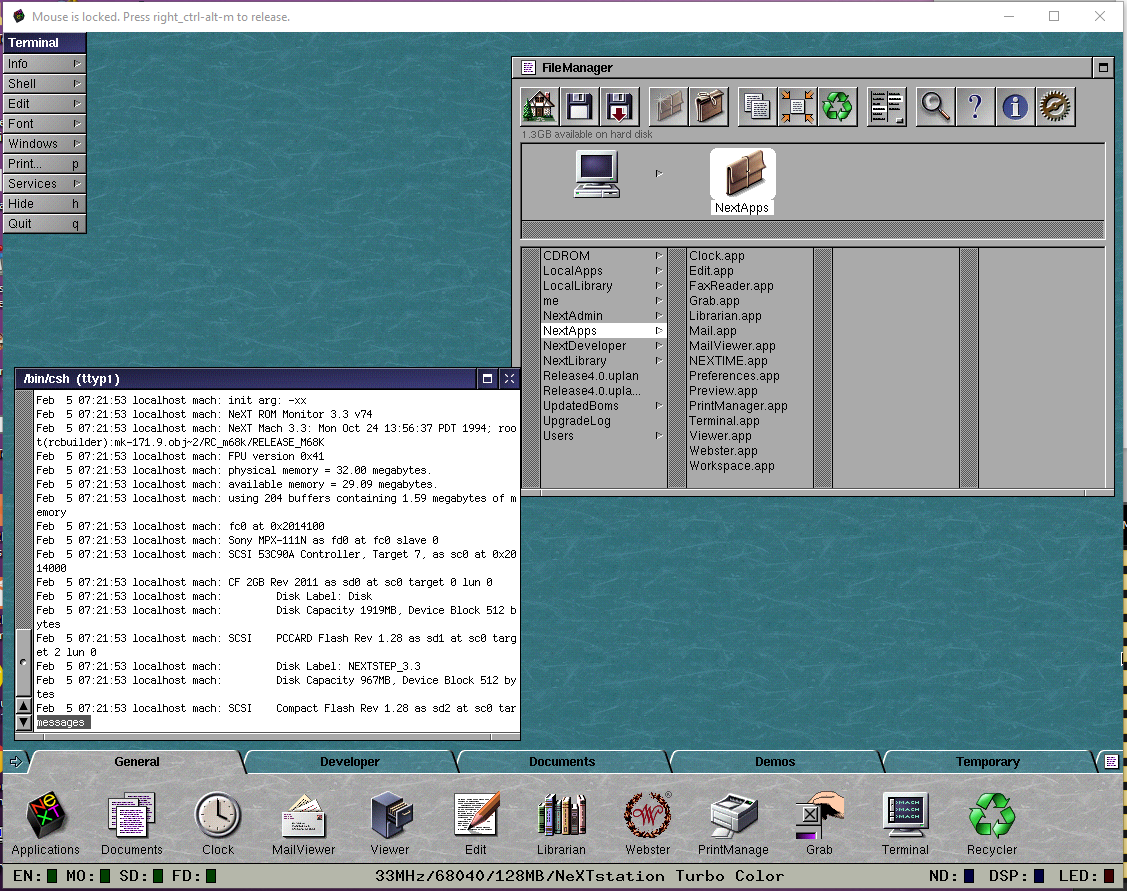Choose Quit from the Terminal menu

coord(45,224)
